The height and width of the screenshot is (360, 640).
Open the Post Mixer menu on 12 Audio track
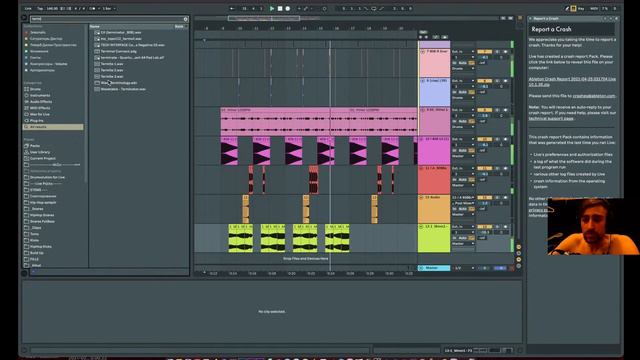pos(463,203)
